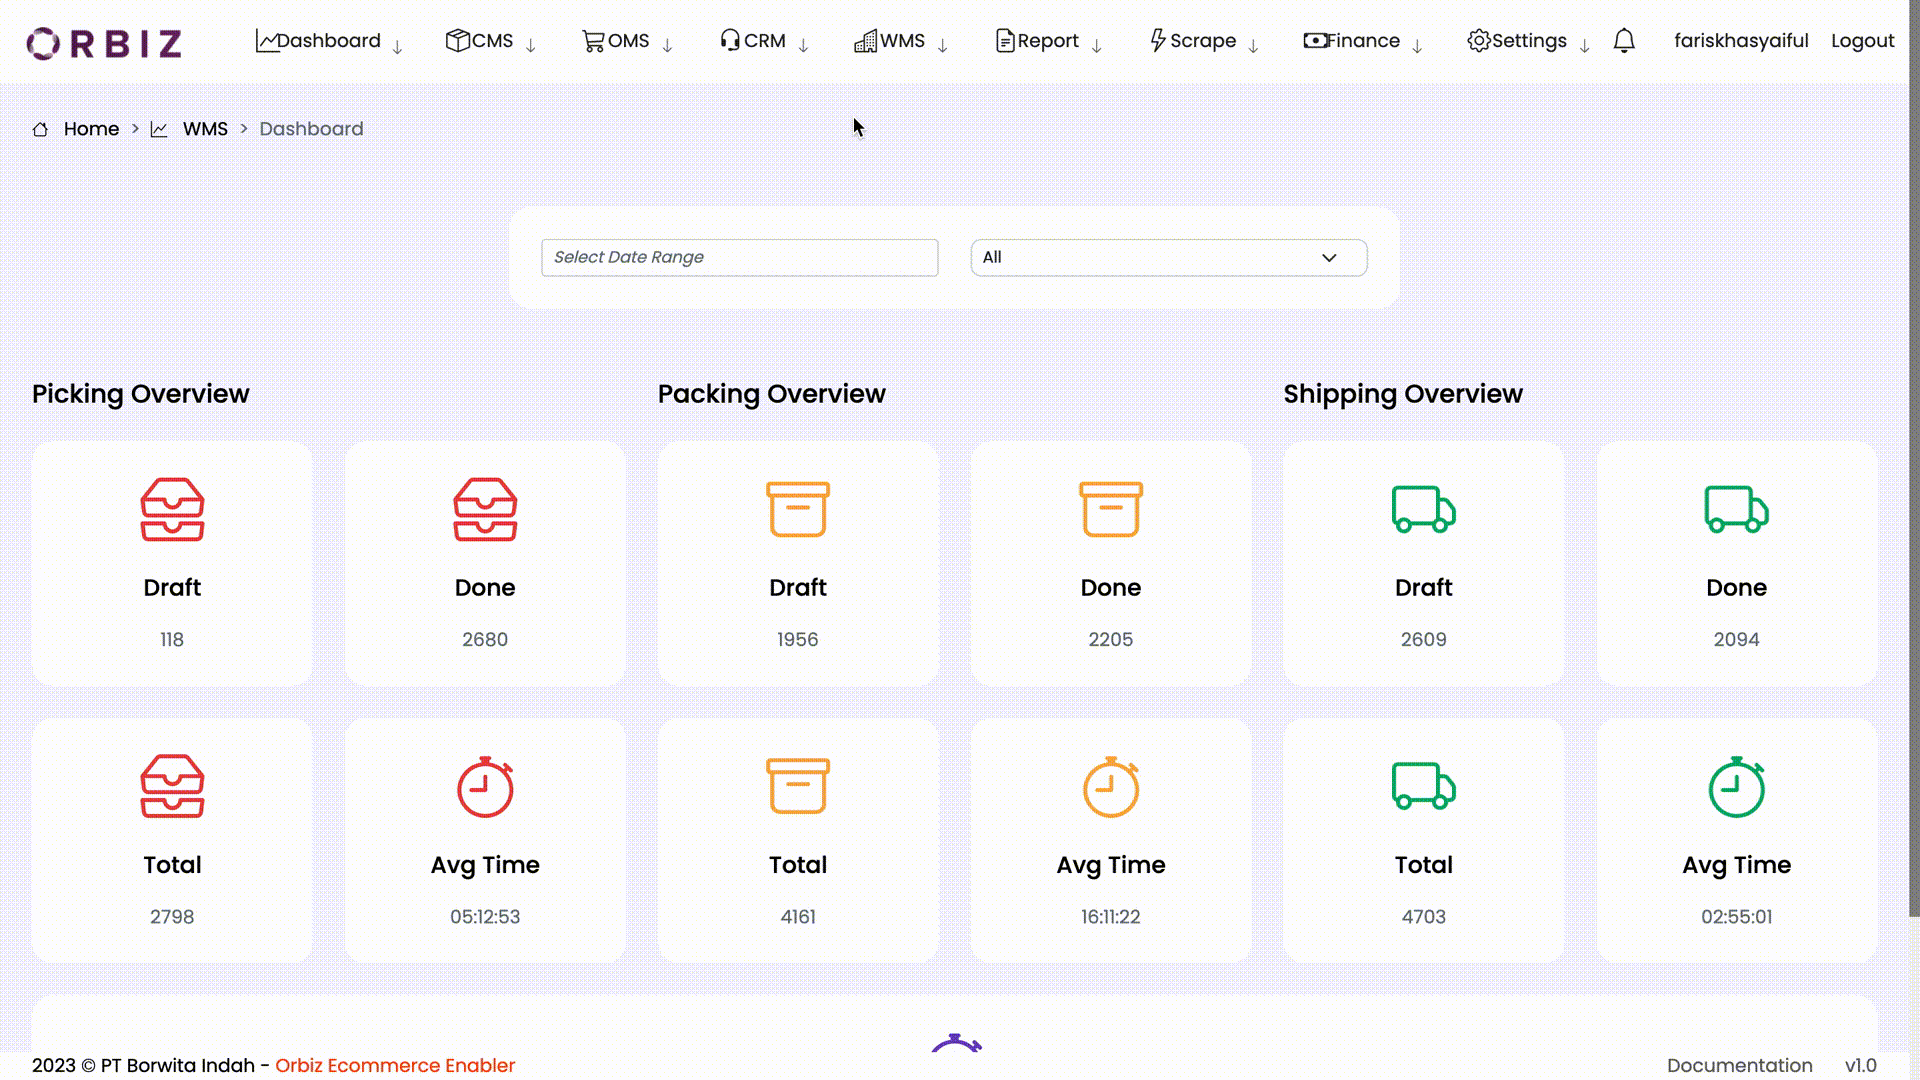The height and width of the screenshot is (1080, 1920).
Task: Open the CRM module menu
Action: tap(764, 41)
